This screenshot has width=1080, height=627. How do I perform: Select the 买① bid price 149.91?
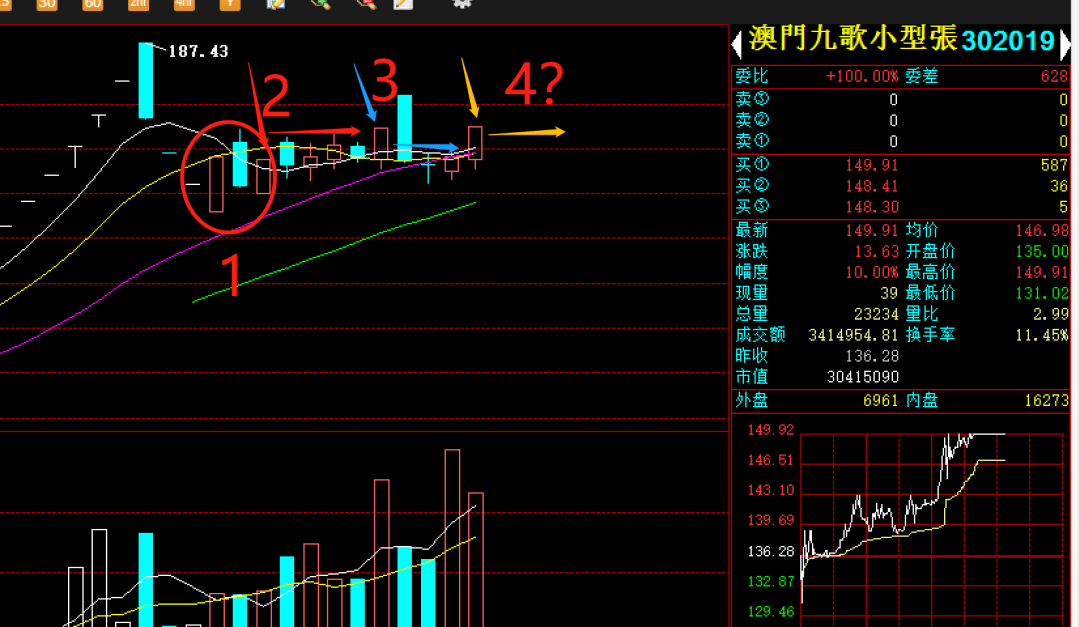click(871, 165)
